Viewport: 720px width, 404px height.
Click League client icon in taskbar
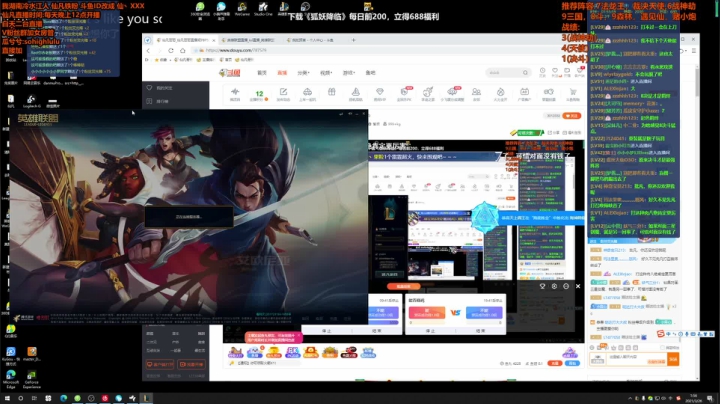pos(146,398)
